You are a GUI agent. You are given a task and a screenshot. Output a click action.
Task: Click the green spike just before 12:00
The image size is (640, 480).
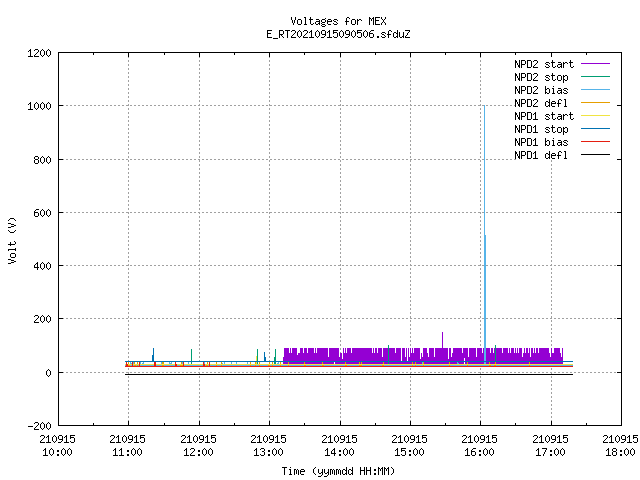pos(191,355)
